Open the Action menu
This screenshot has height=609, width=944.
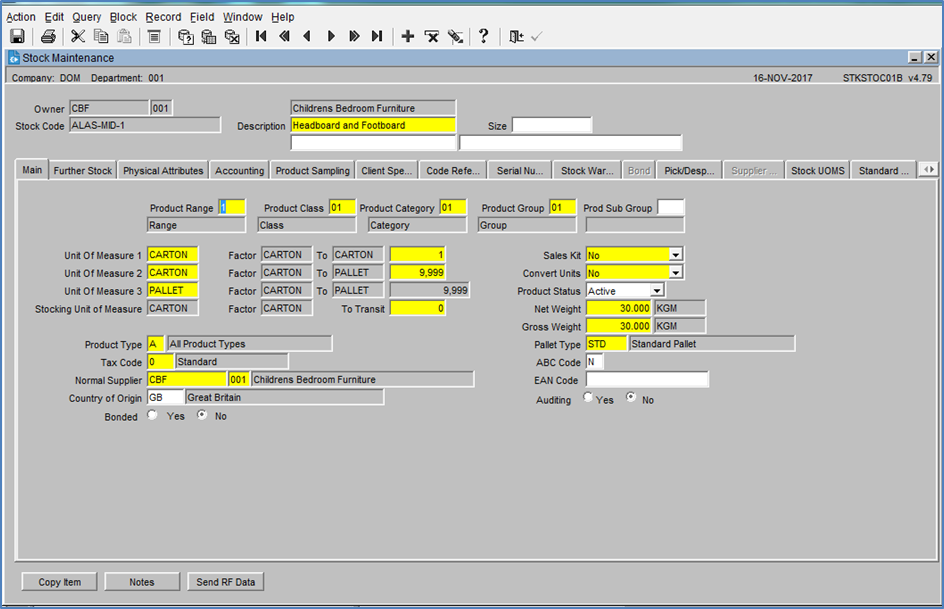coord(20,17)
